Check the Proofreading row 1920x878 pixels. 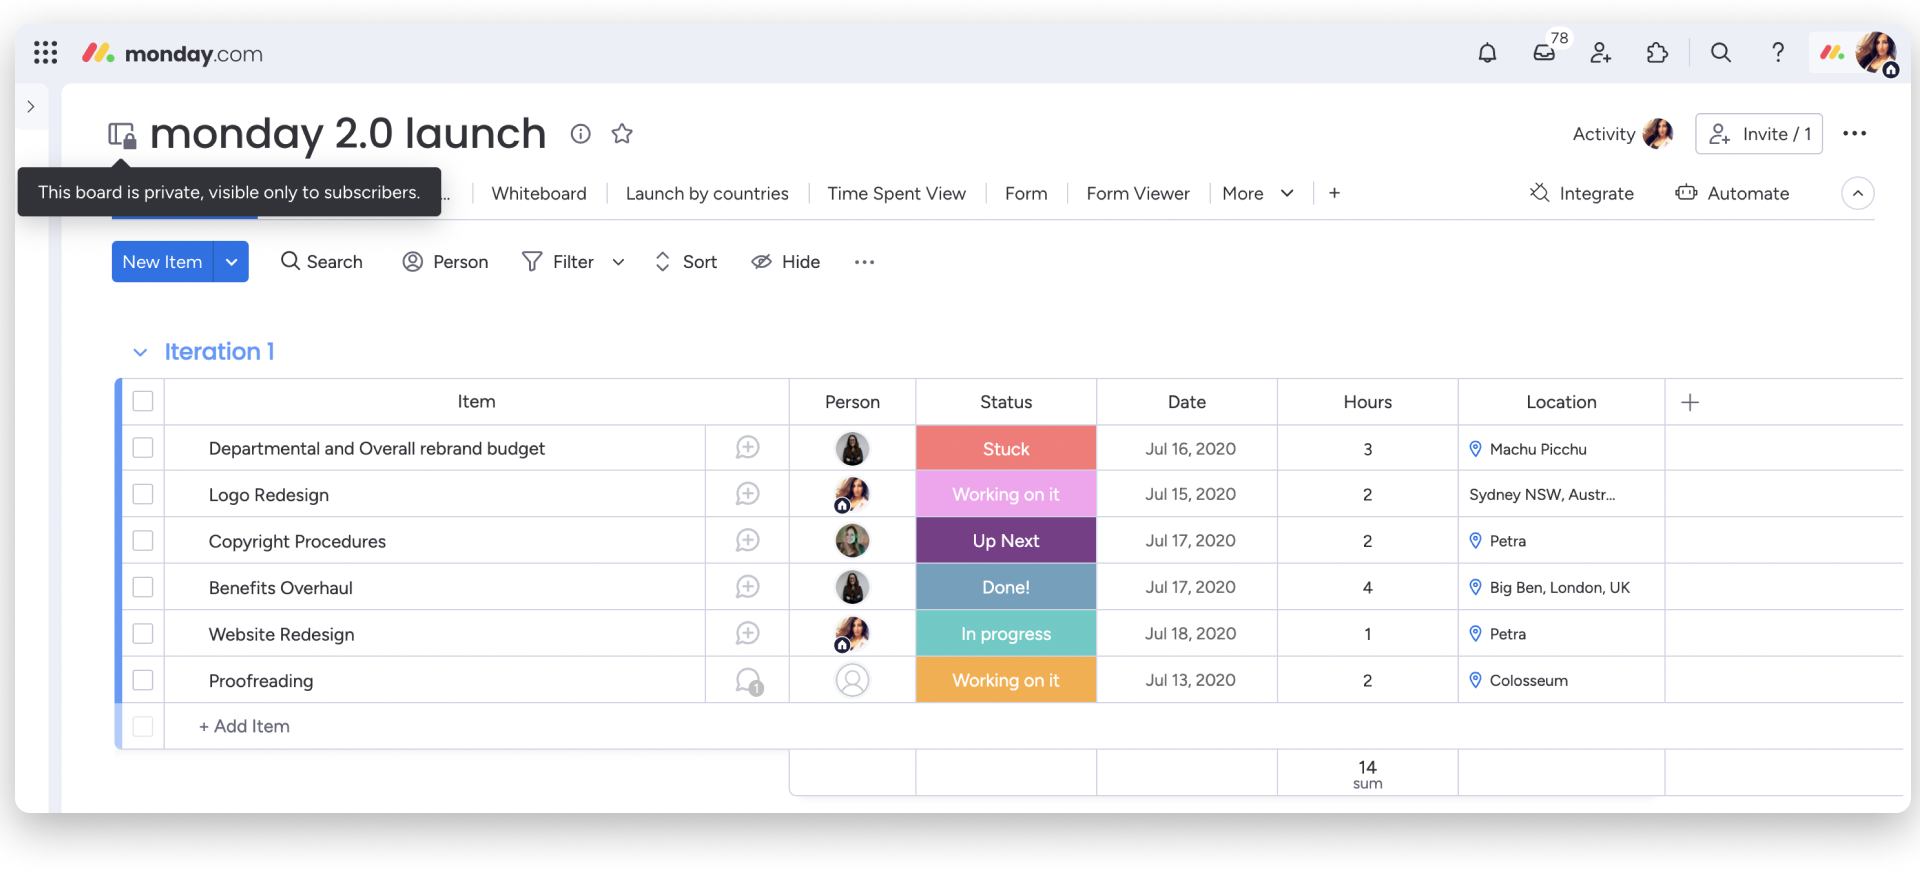pos(143,680)
